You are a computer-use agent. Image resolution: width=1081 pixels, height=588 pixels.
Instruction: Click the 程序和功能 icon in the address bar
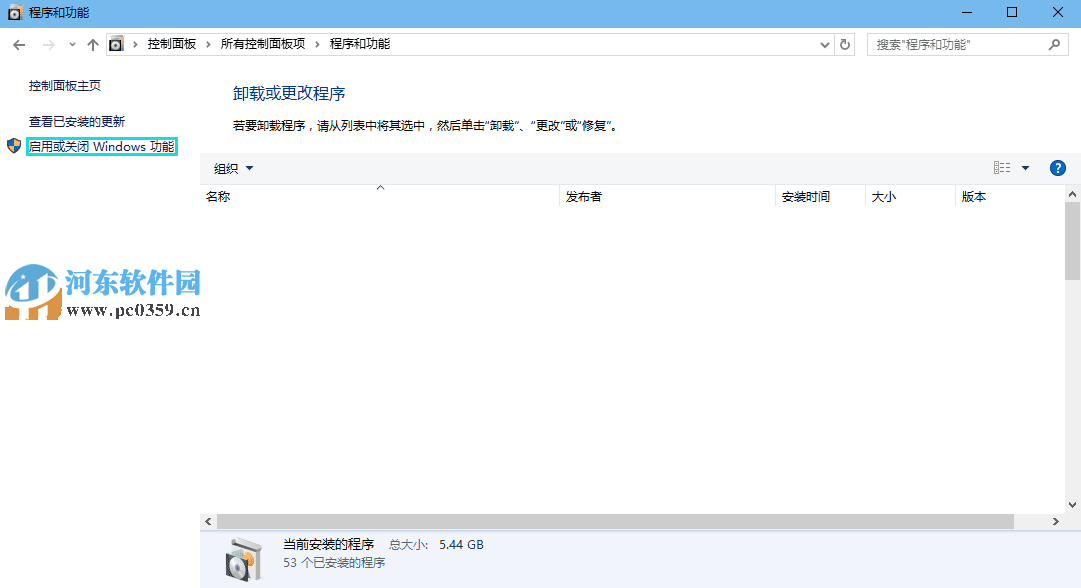[116, 44]
